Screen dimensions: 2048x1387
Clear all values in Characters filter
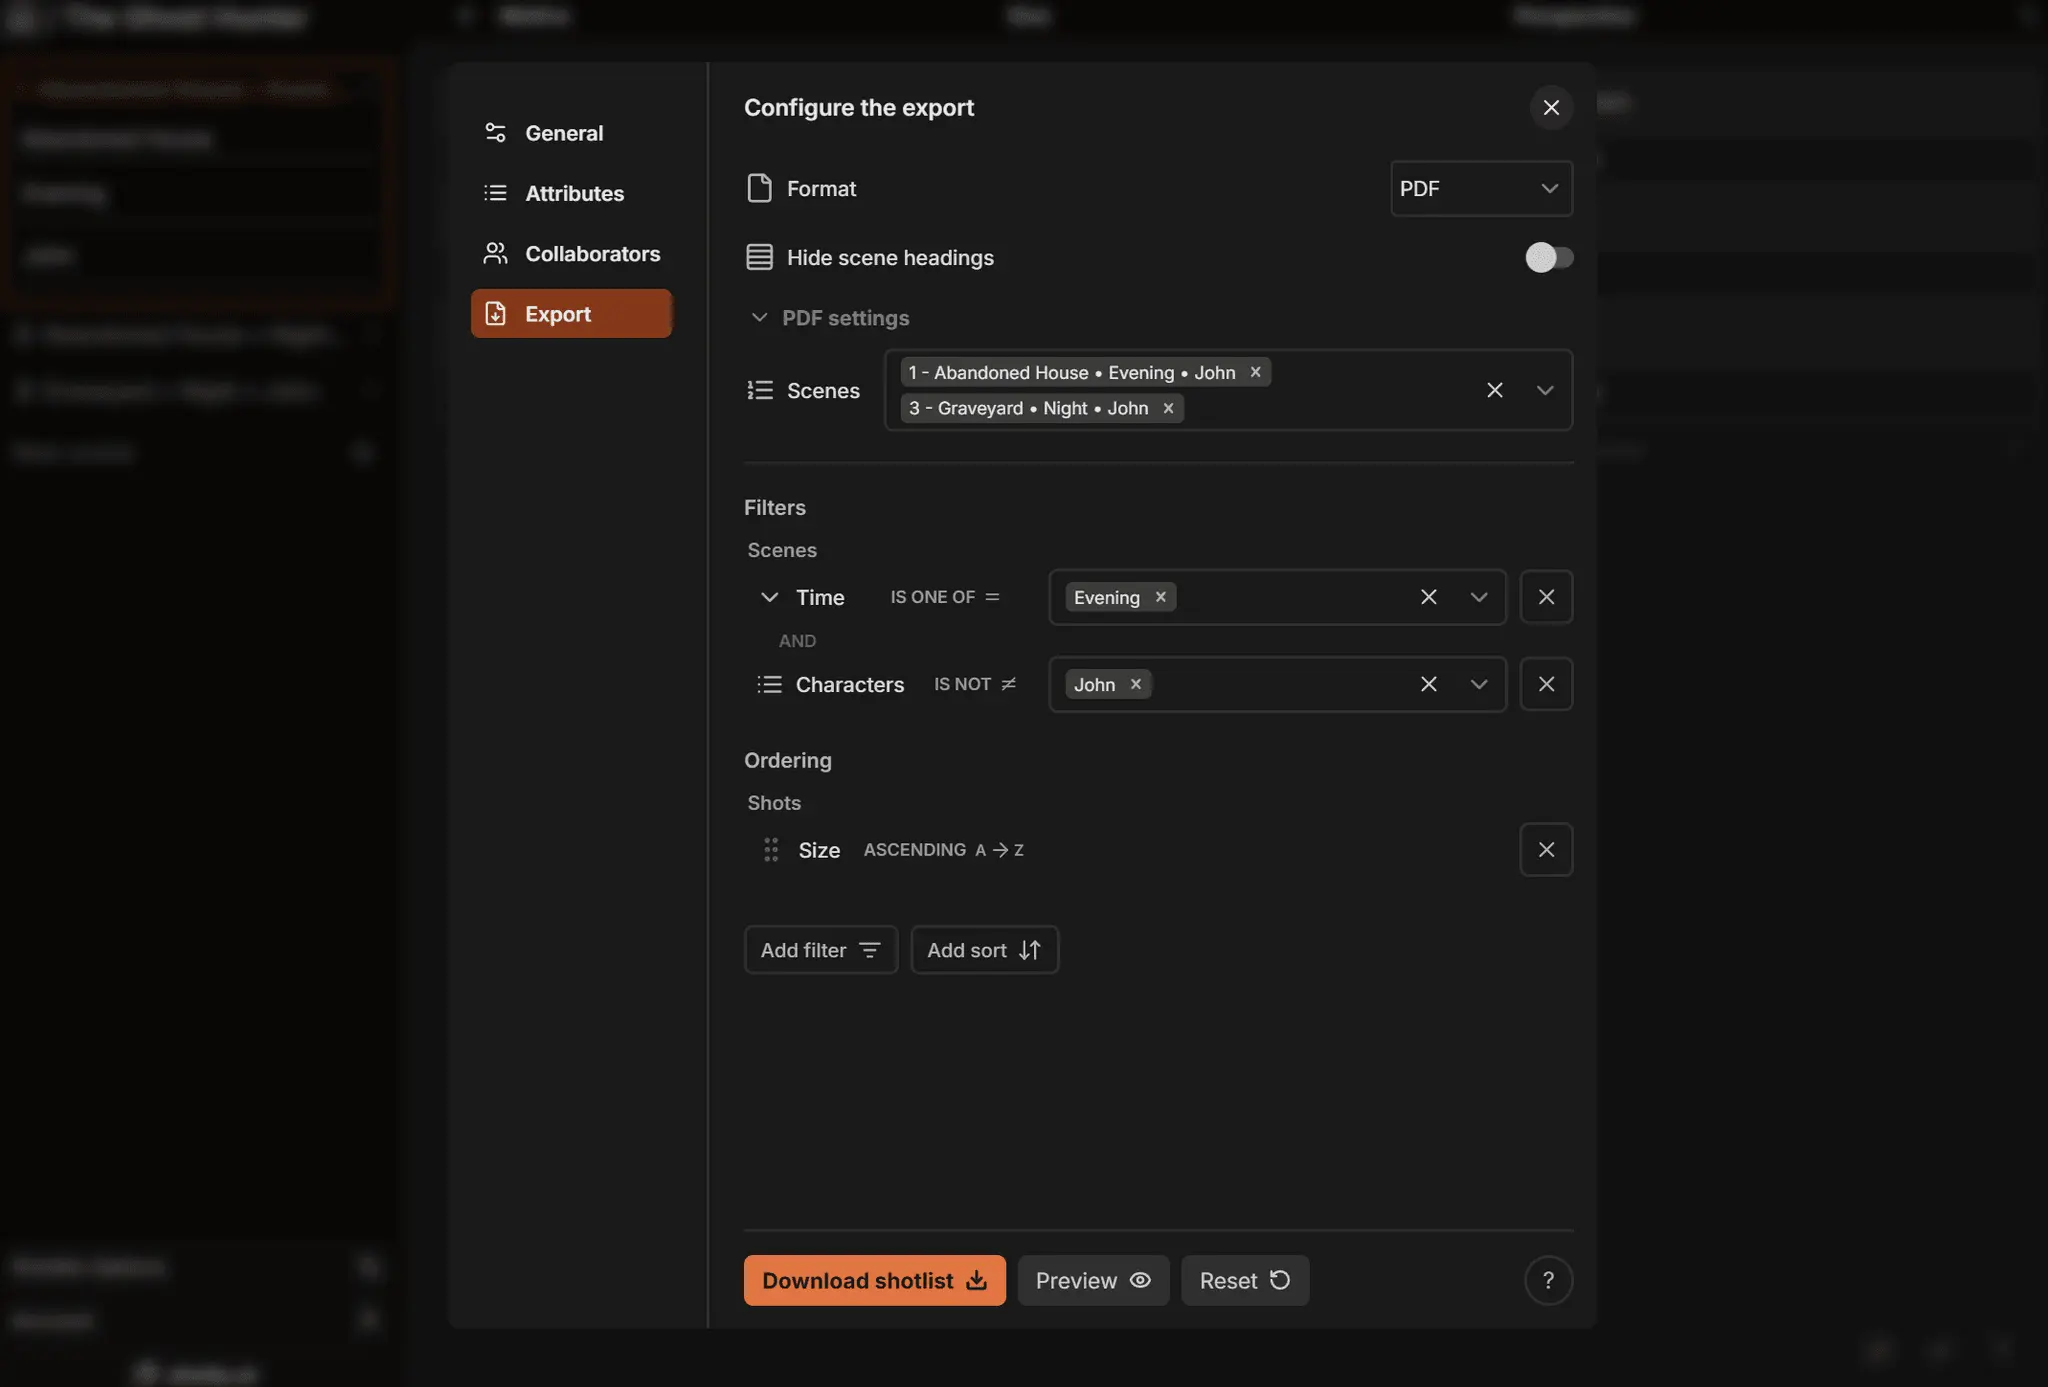(x=1429, y=684)
